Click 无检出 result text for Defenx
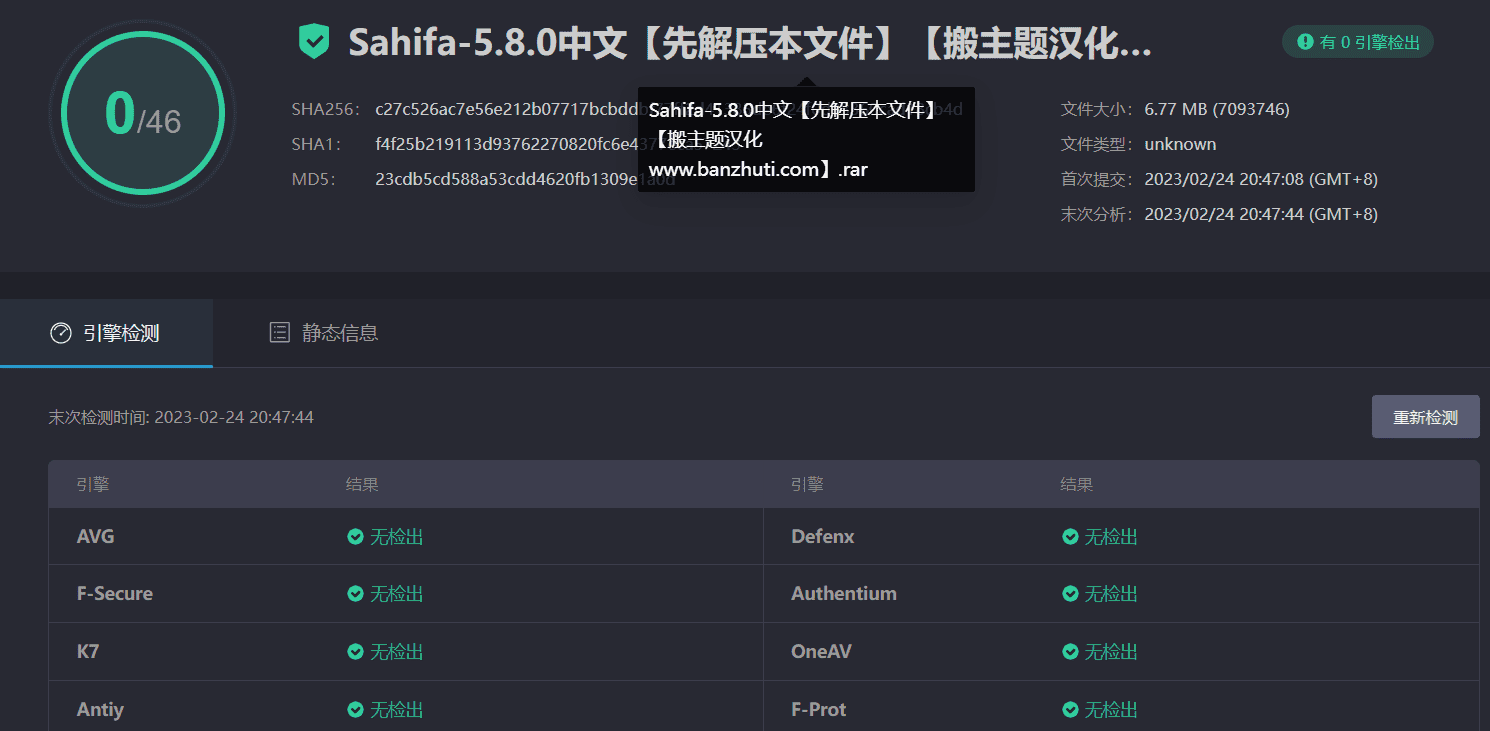 [1112, 537]
